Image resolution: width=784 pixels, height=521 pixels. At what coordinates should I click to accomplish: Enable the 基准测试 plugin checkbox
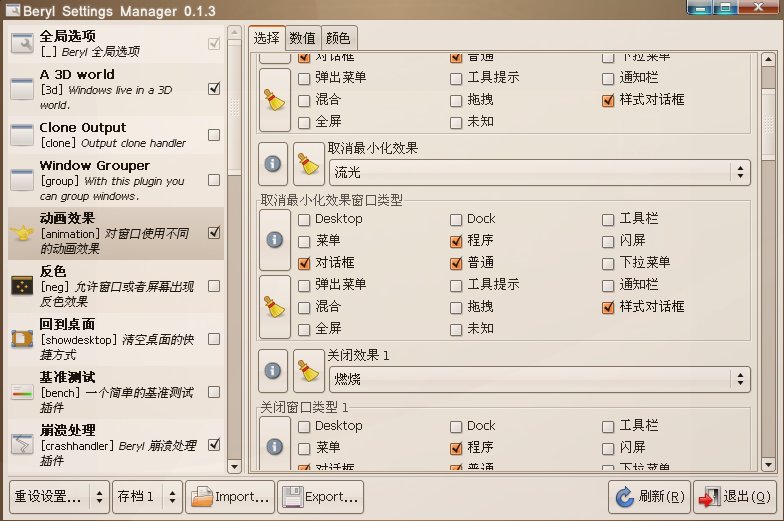point(214,392)
